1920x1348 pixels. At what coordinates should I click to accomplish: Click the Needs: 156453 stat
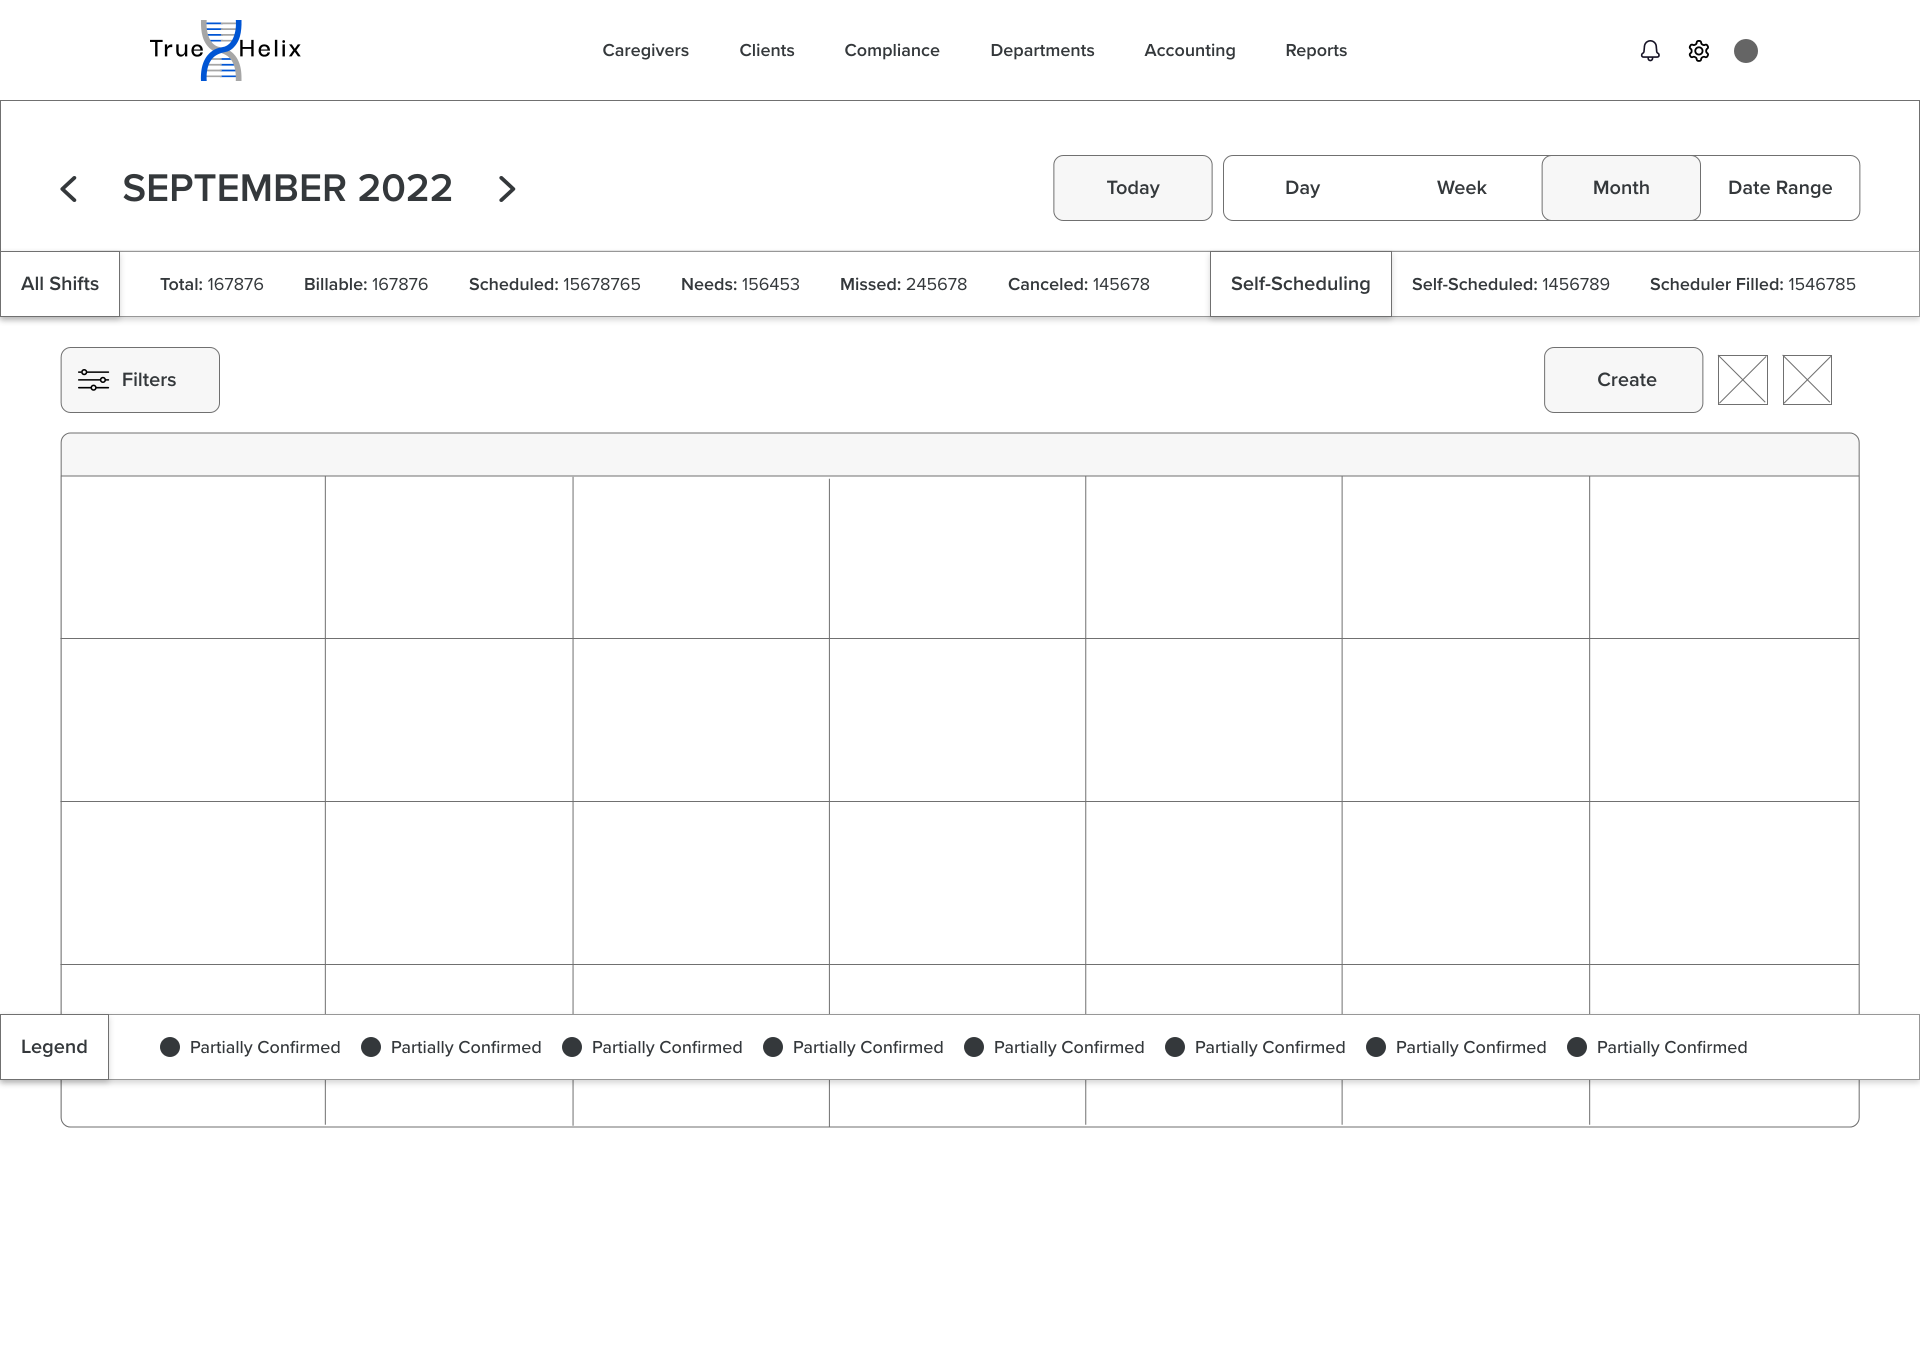(x=740, y=284)
